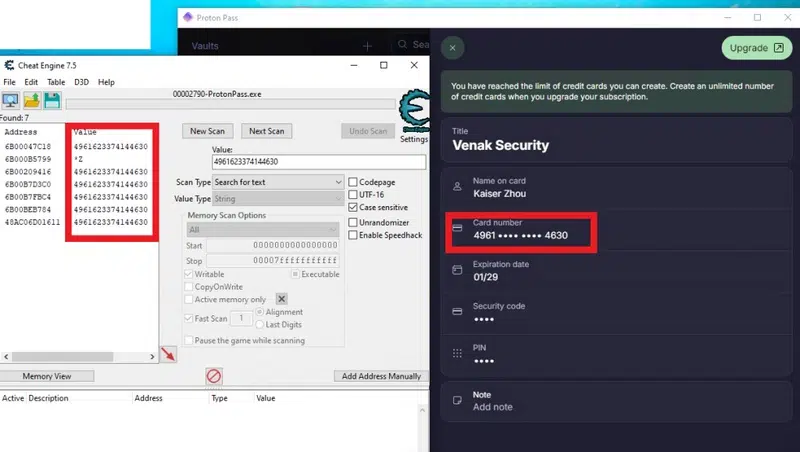Viewport: 800px width, 452px height.
Task: Toggle Active memory only checkbox
Action: point(189,299)
